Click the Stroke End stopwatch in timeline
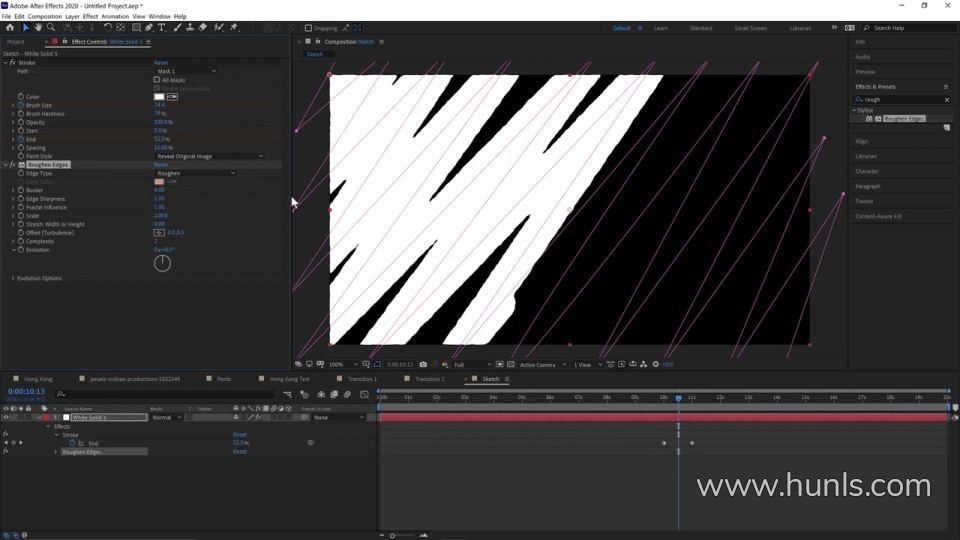The width and height of the screenshot is (960, 540). [x=72, y=443]
